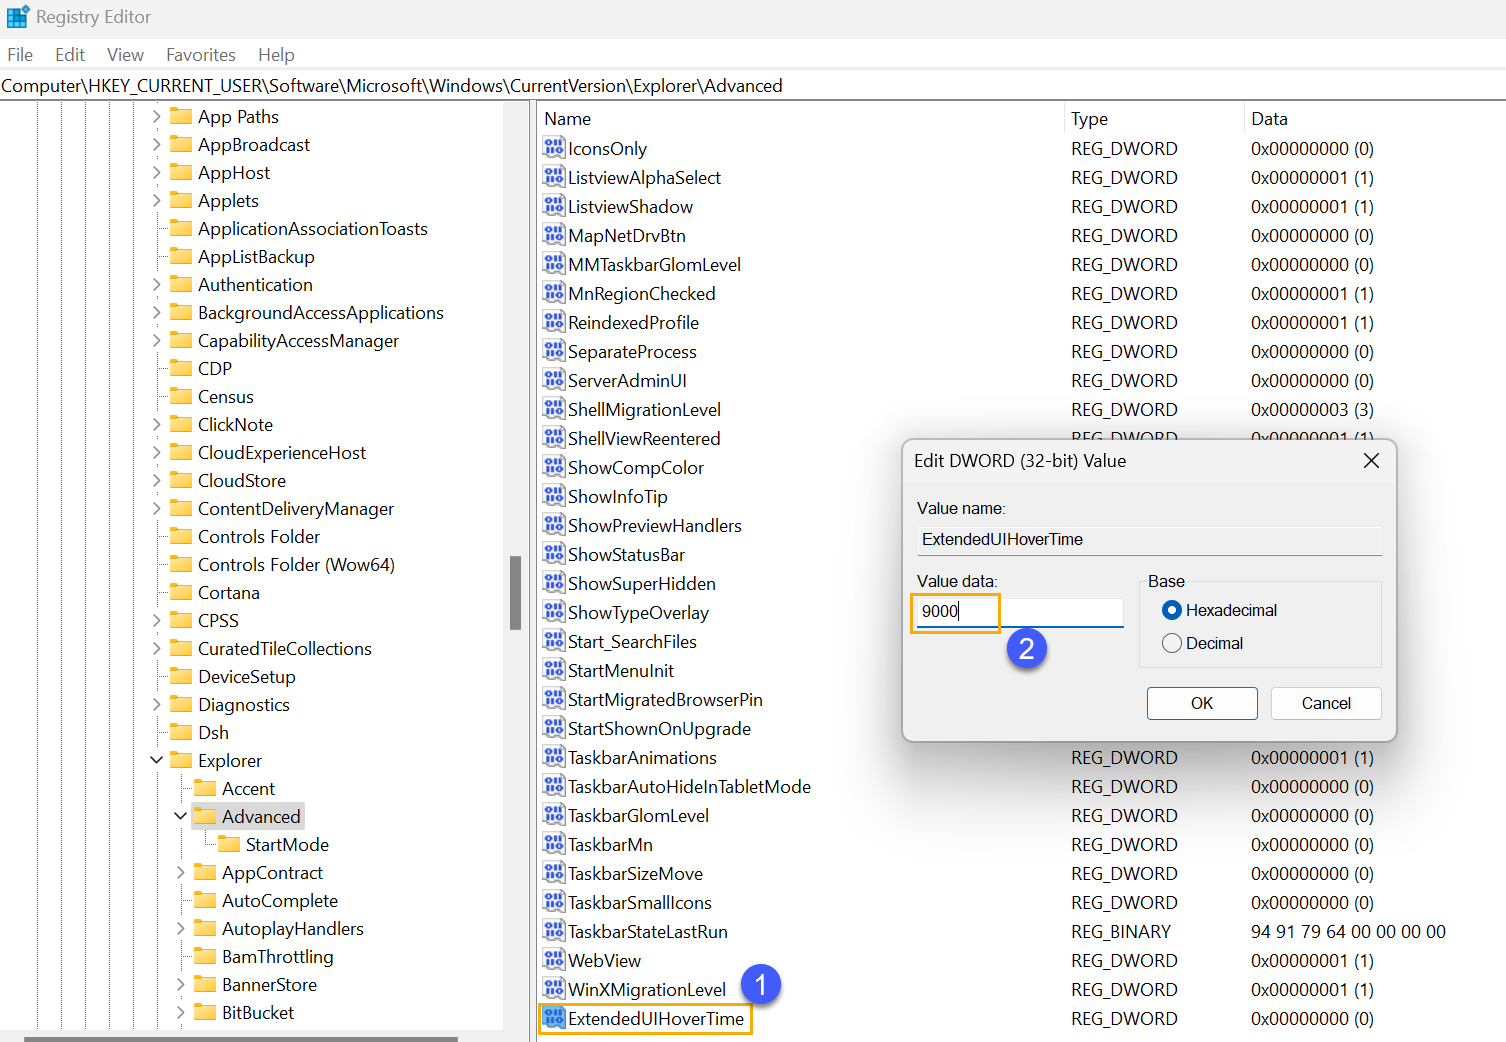
Task: Collapse the Explorer tree node
Action: [x=157, y=760]
